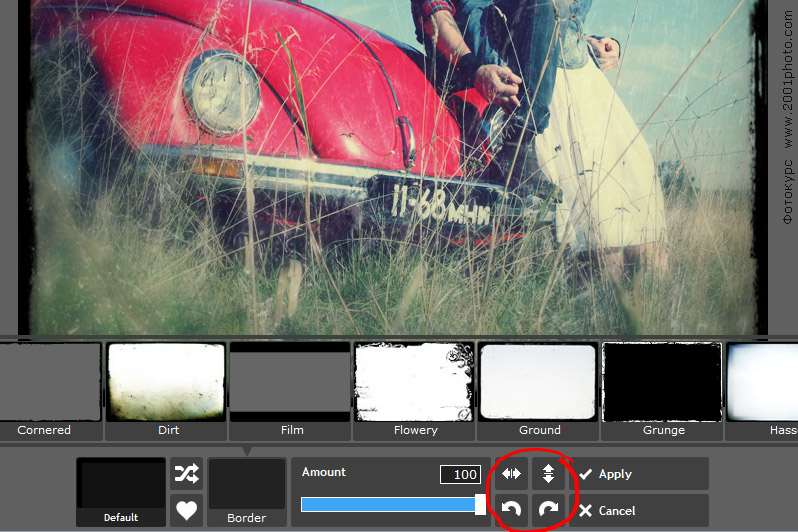The width and height of the screenshot is (798, 532).
Task: Click the shuffle randomize icon
Action: coord(186,474)
